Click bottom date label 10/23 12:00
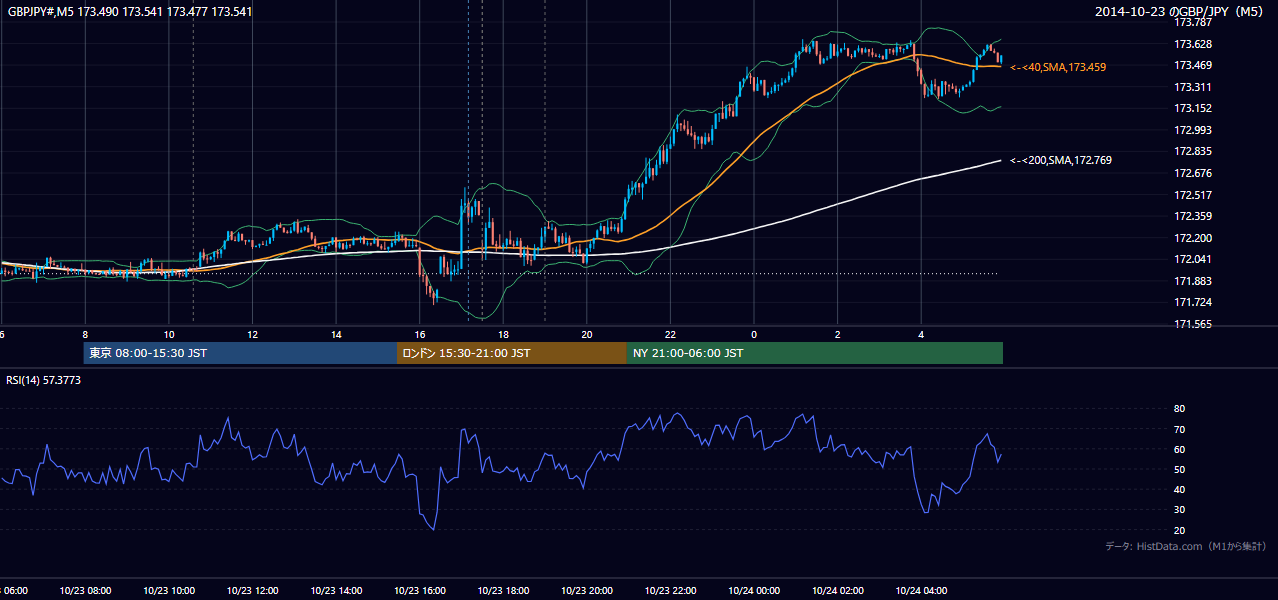This screenshot has height=600, width=1278. [253, 591]
